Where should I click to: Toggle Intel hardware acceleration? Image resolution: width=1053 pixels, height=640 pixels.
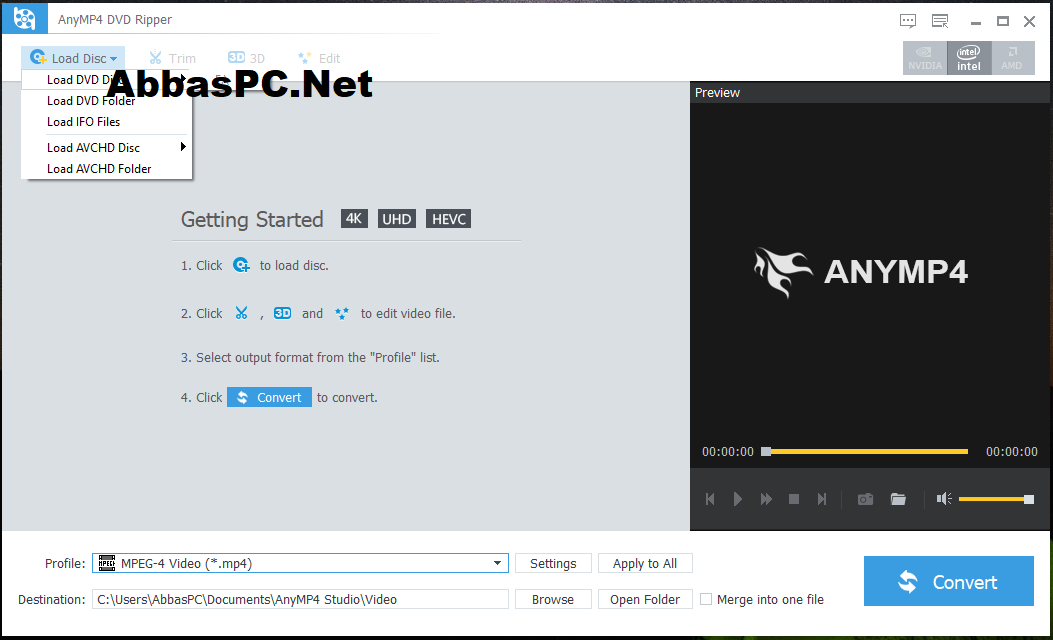pos(968,58)
